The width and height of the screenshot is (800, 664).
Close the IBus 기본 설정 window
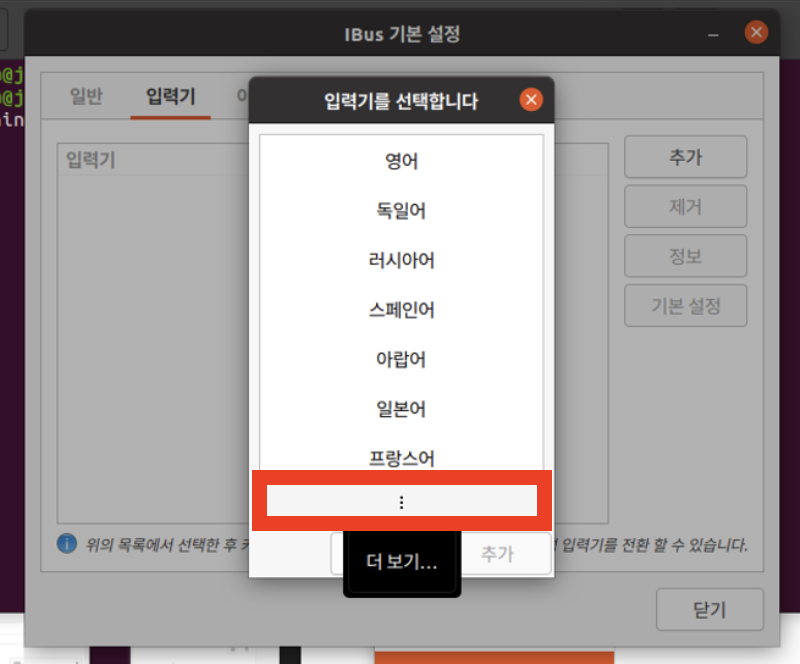coord(756,32)
